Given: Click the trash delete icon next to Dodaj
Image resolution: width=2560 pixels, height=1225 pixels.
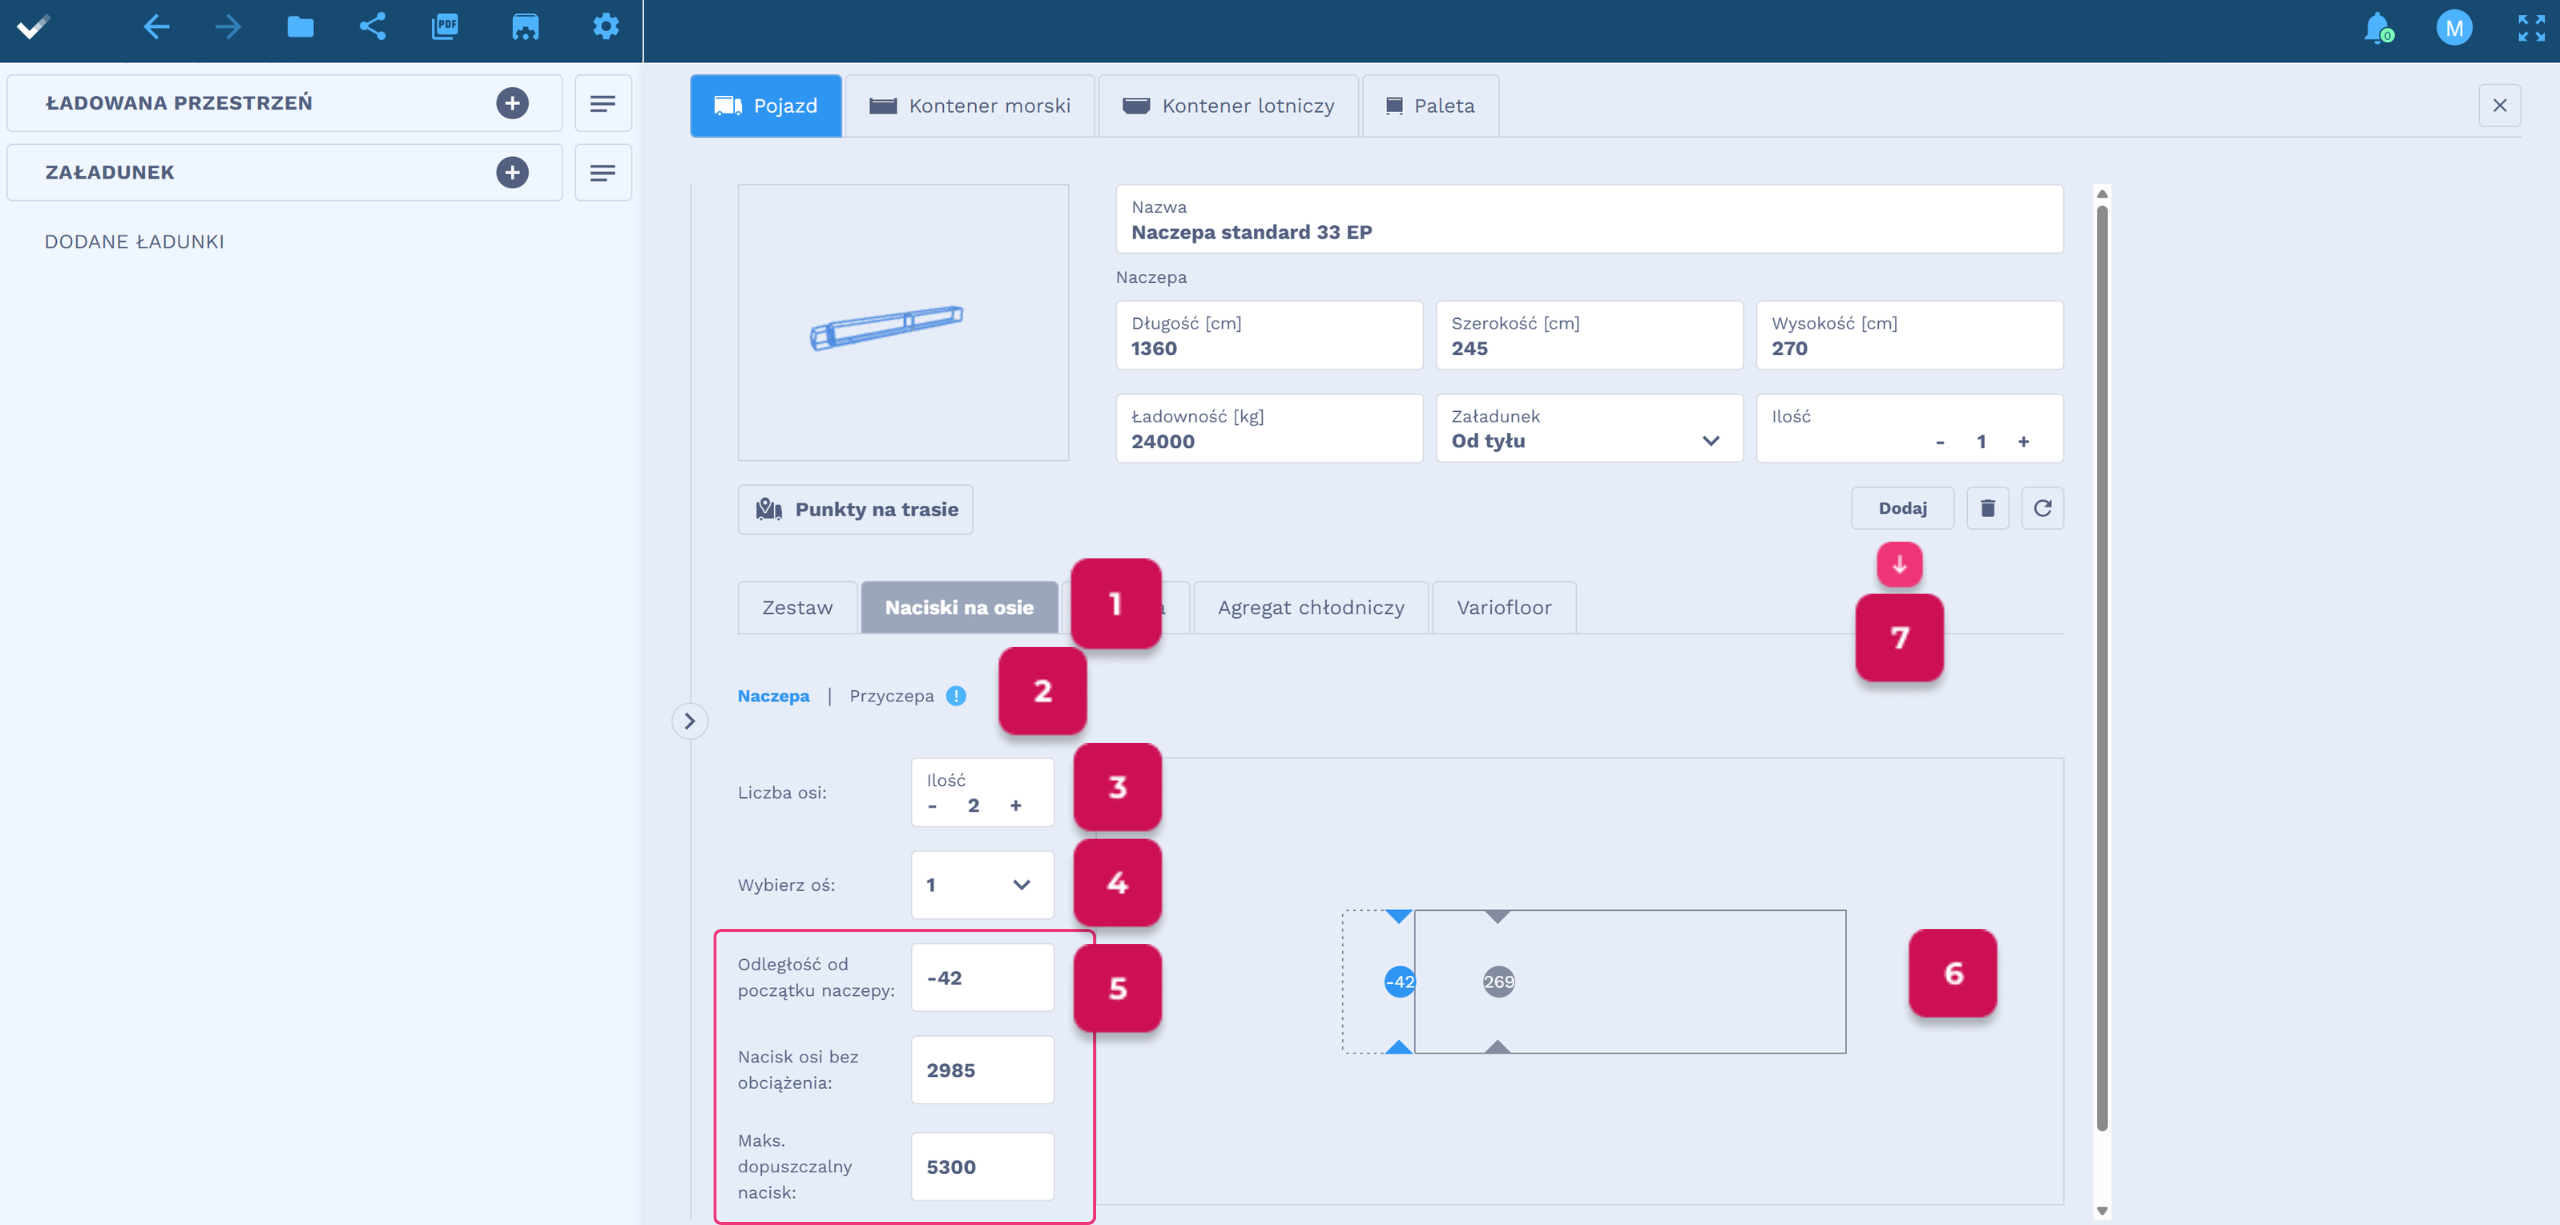Looking at the screenshot, I should pyautogui.click(x=1987, y=508).
